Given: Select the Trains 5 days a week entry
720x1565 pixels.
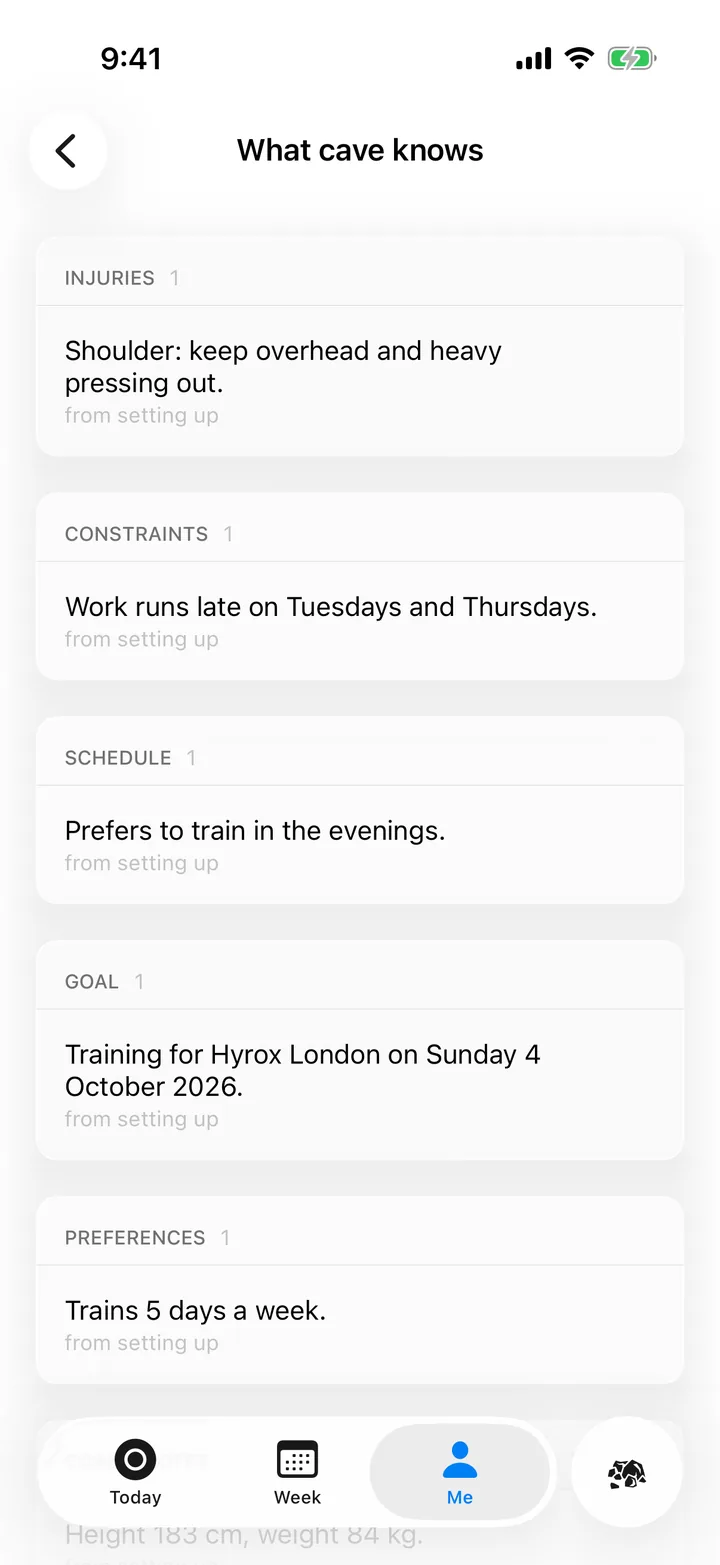Looking at the screenshot, I should tap(360, 1325).
